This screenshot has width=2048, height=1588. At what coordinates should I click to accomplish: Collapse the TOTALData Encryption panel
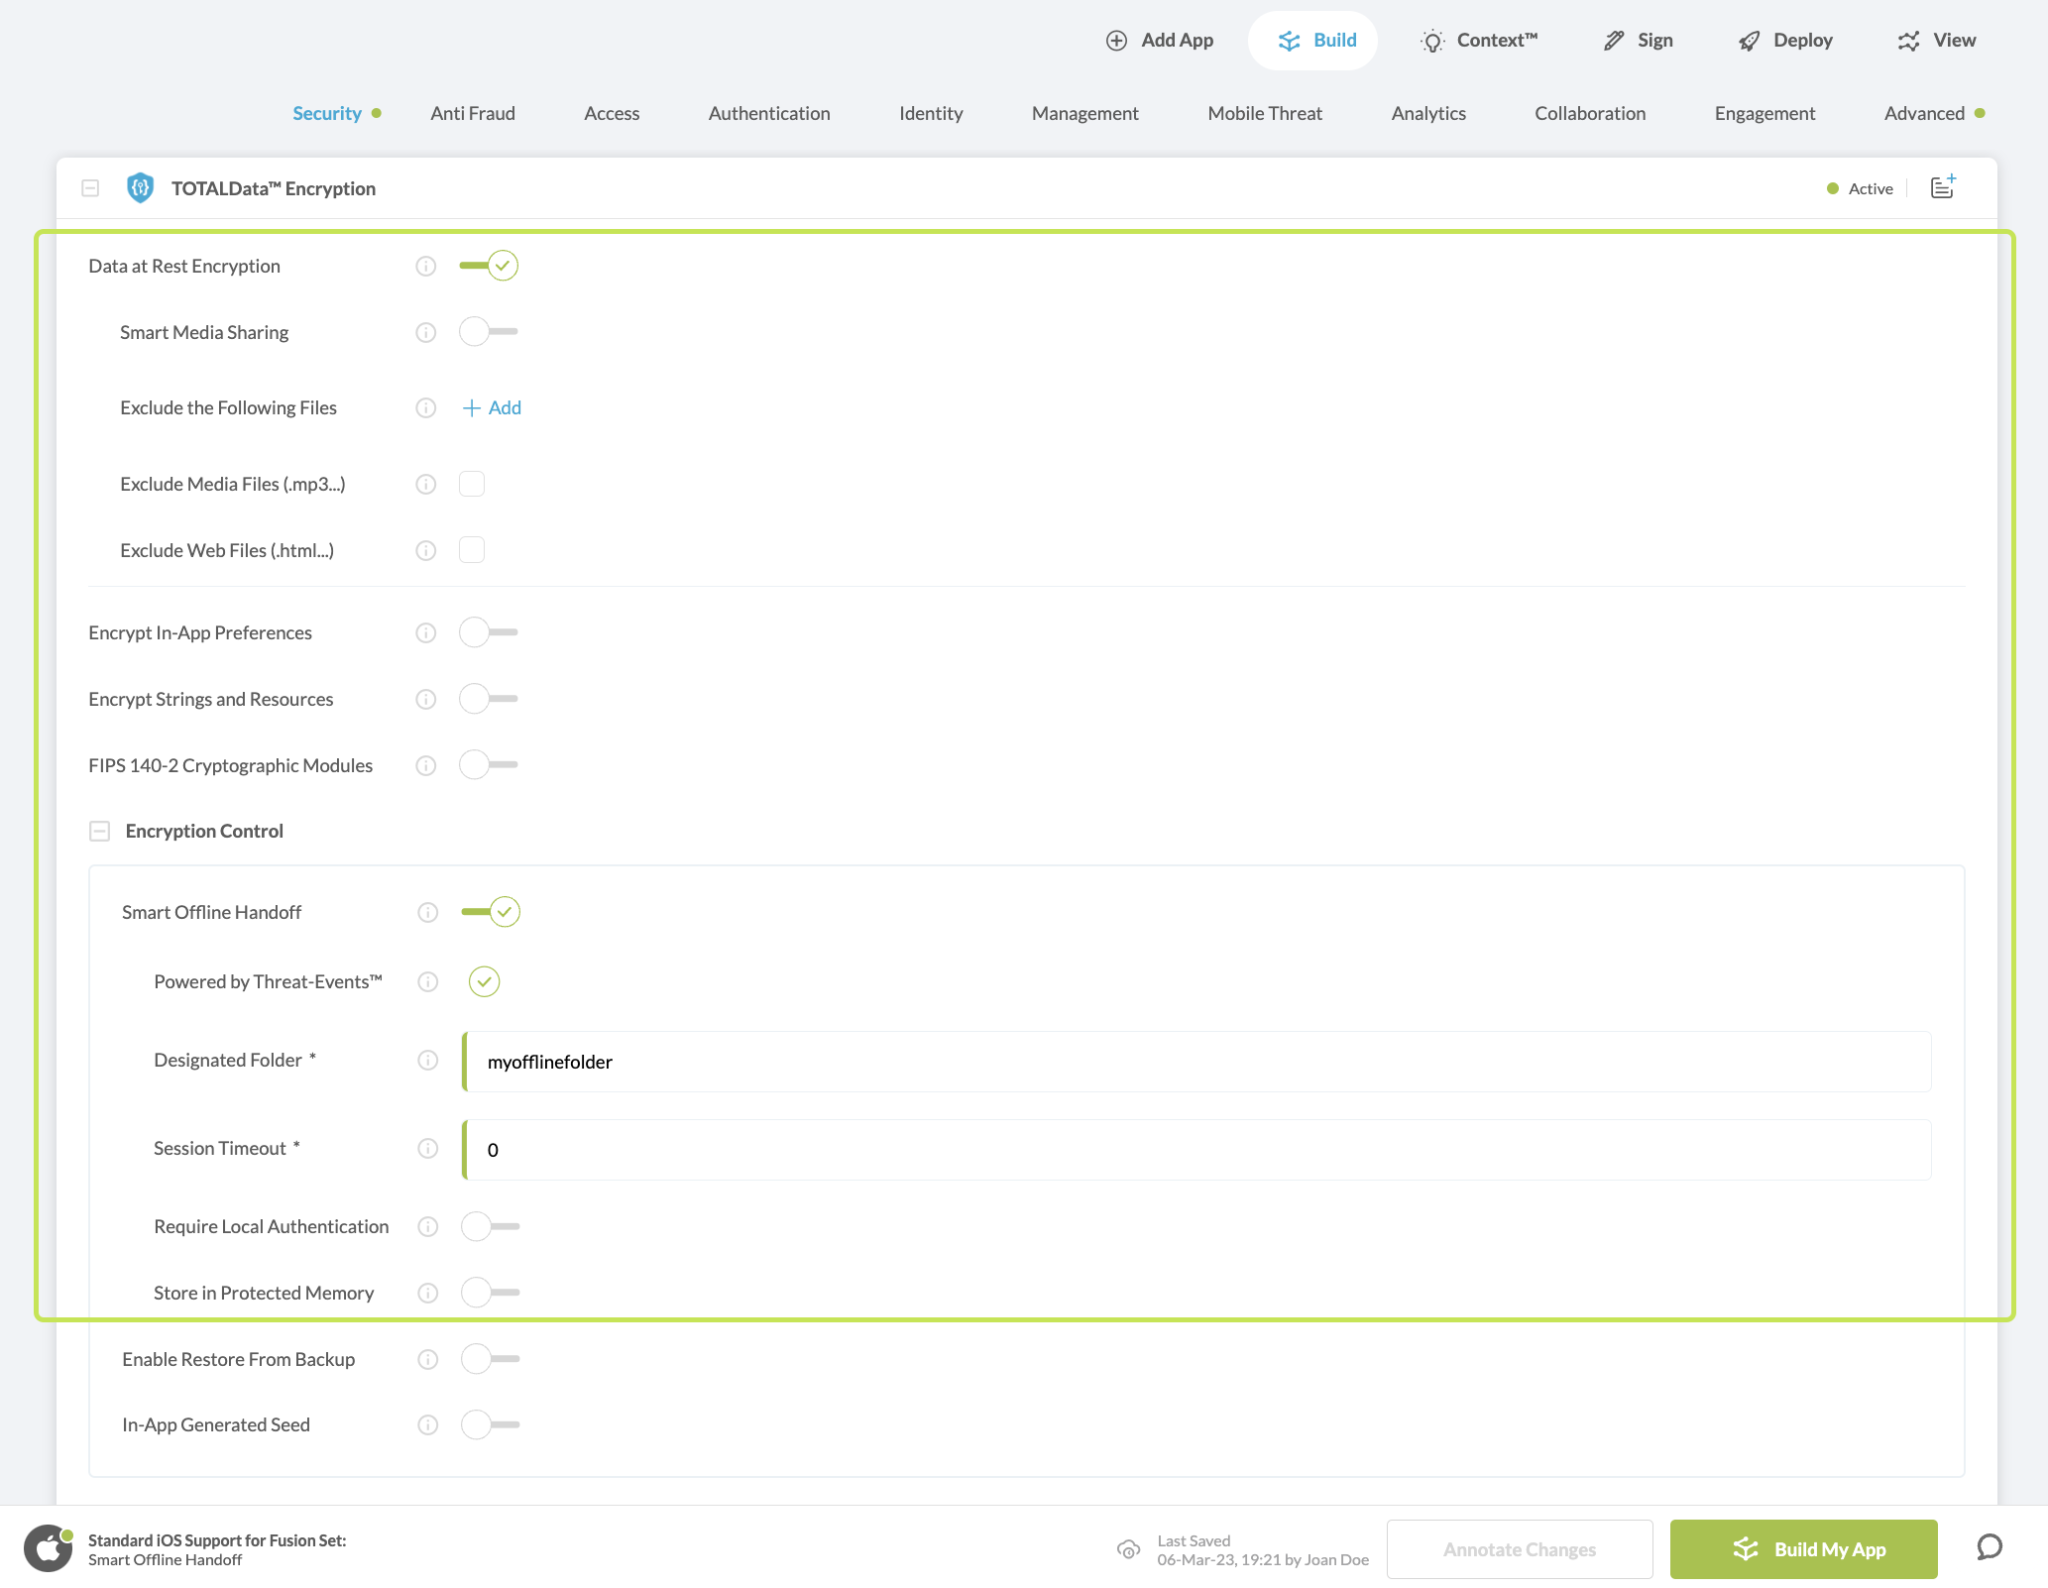90,188
